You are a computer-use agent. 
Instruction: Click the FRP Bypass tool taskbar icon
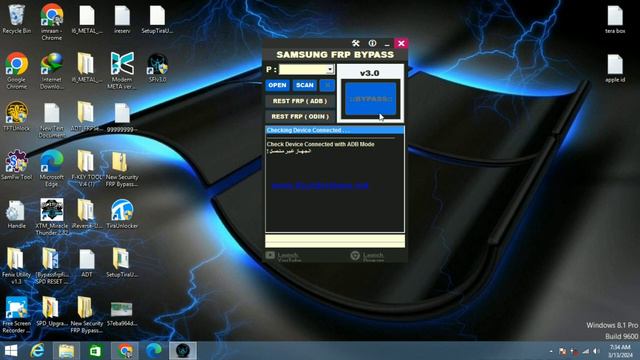click(x=183, y=351)
